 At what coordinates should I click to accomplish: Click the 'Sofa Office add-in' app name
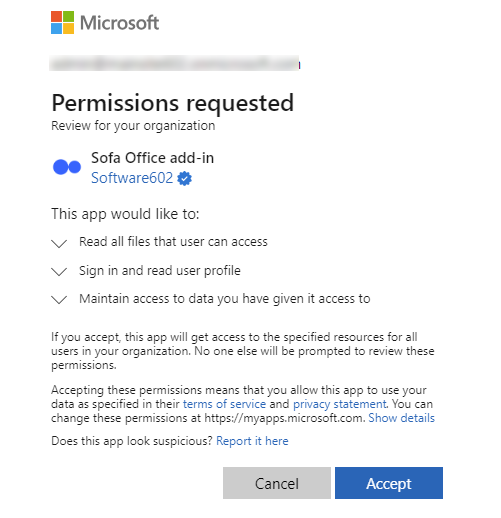click(153, 158)
